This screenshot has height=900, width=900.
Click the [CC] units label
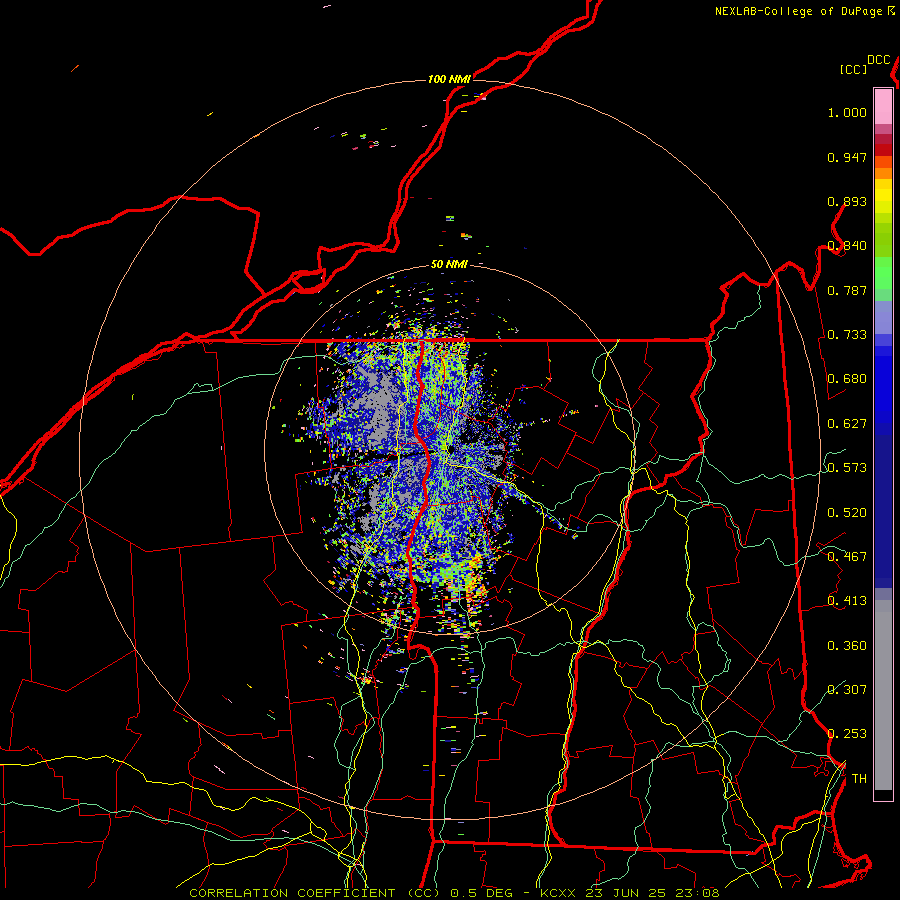(853, 69)
